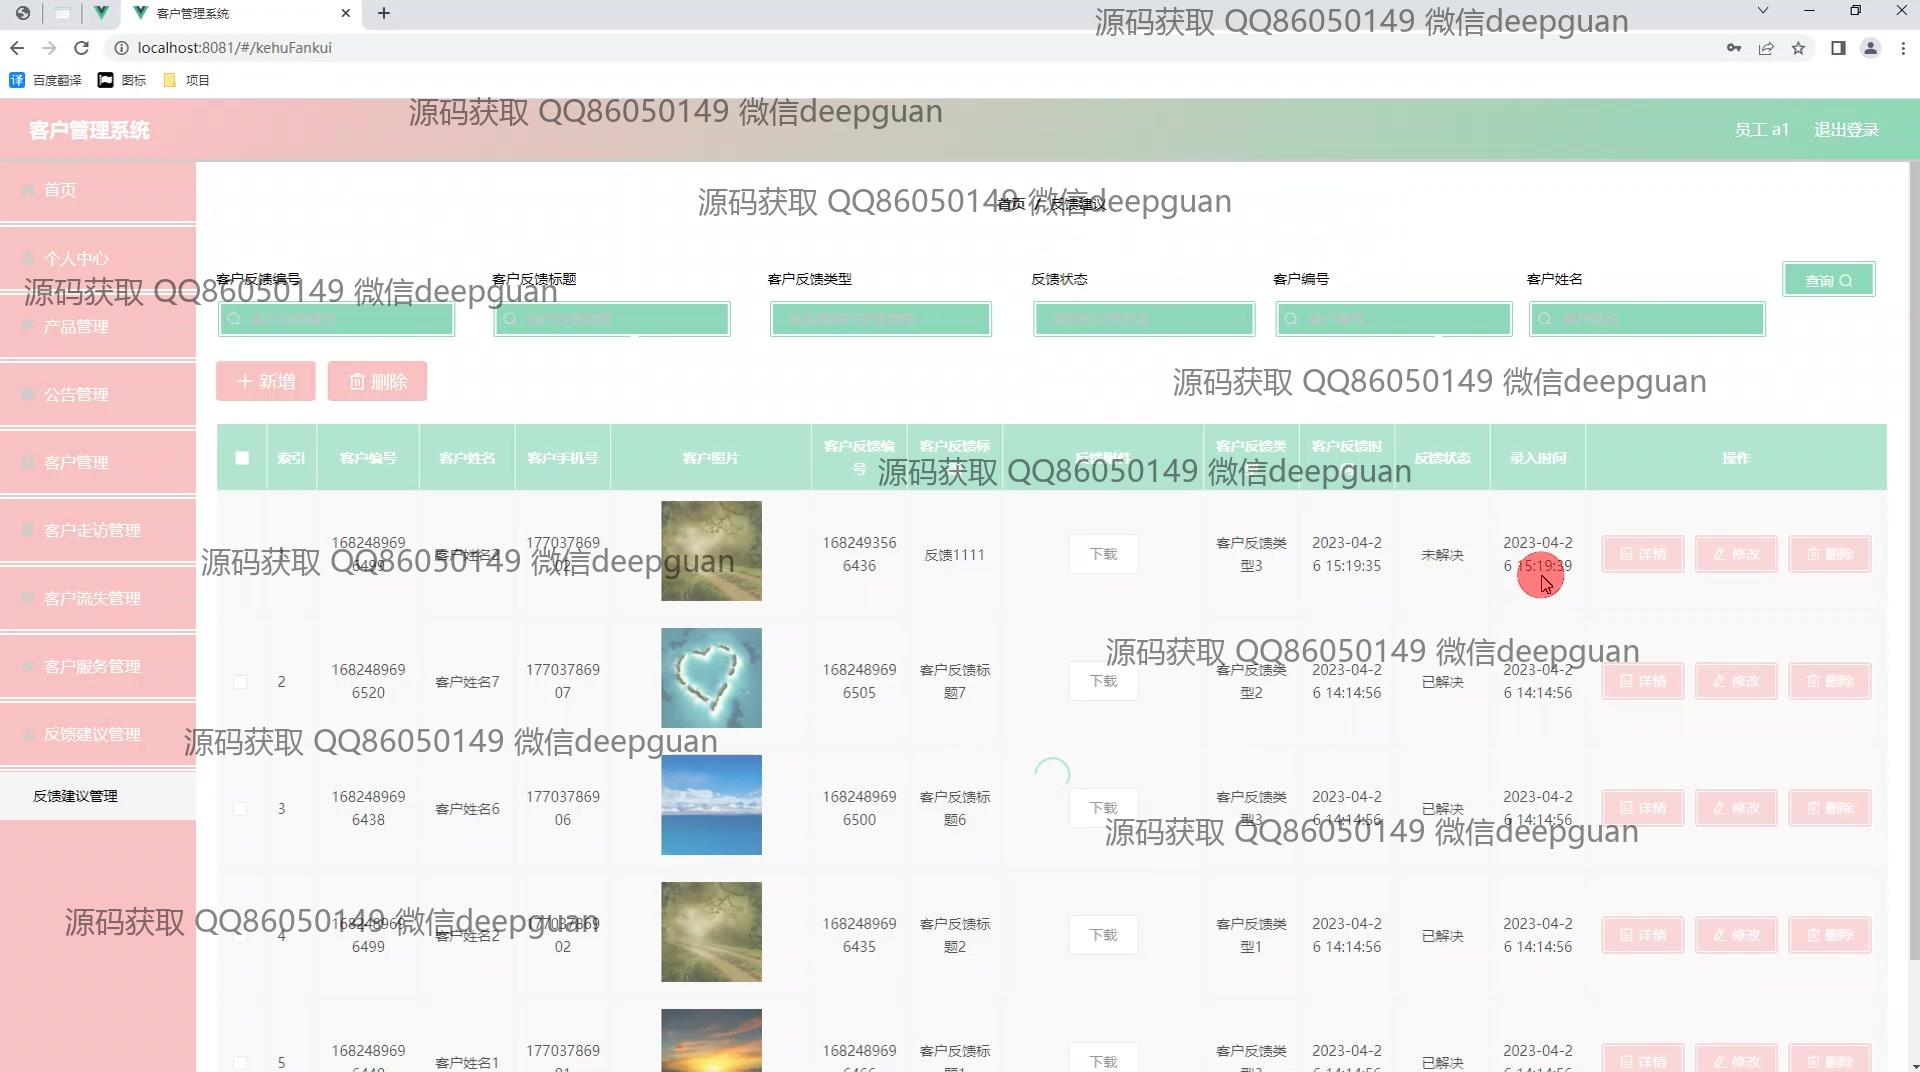Click the heart-shaped island customer photo thumbnail

coord(711,678)
